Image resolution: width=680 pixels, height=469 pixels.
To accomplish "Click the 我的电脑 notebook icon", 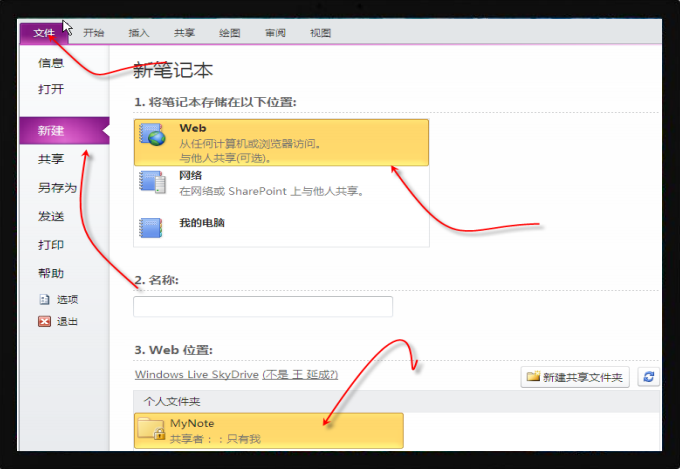I will point(150,228).
